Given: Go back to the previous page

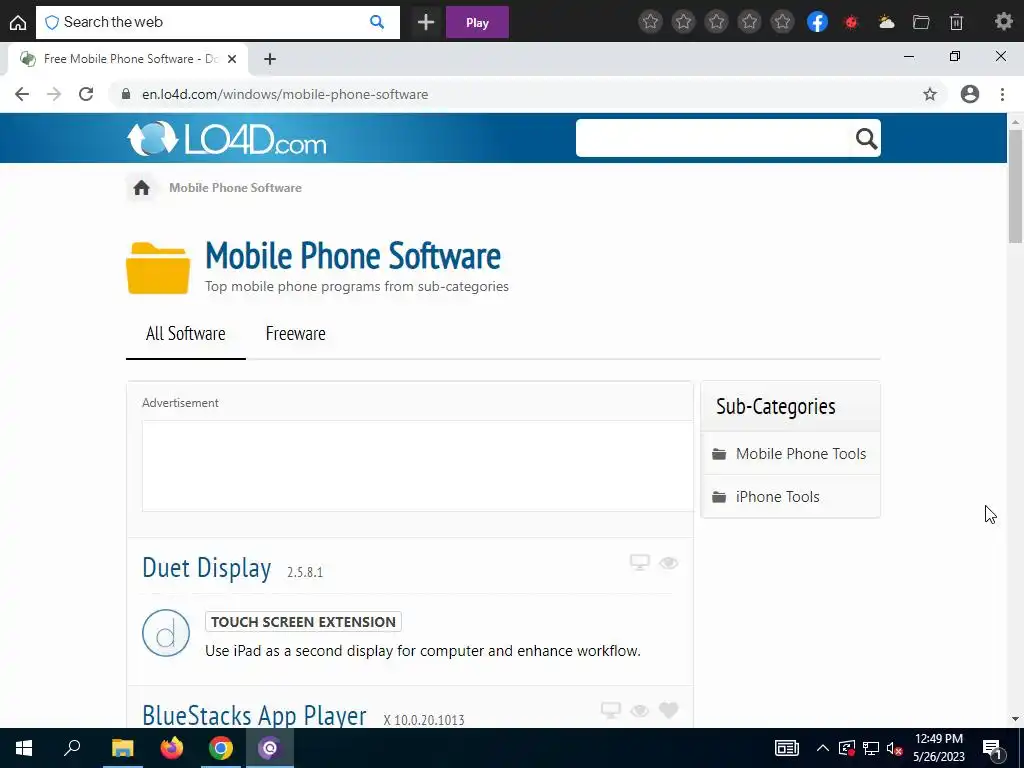Looking at the screenshot, I should tap(22, 94).
